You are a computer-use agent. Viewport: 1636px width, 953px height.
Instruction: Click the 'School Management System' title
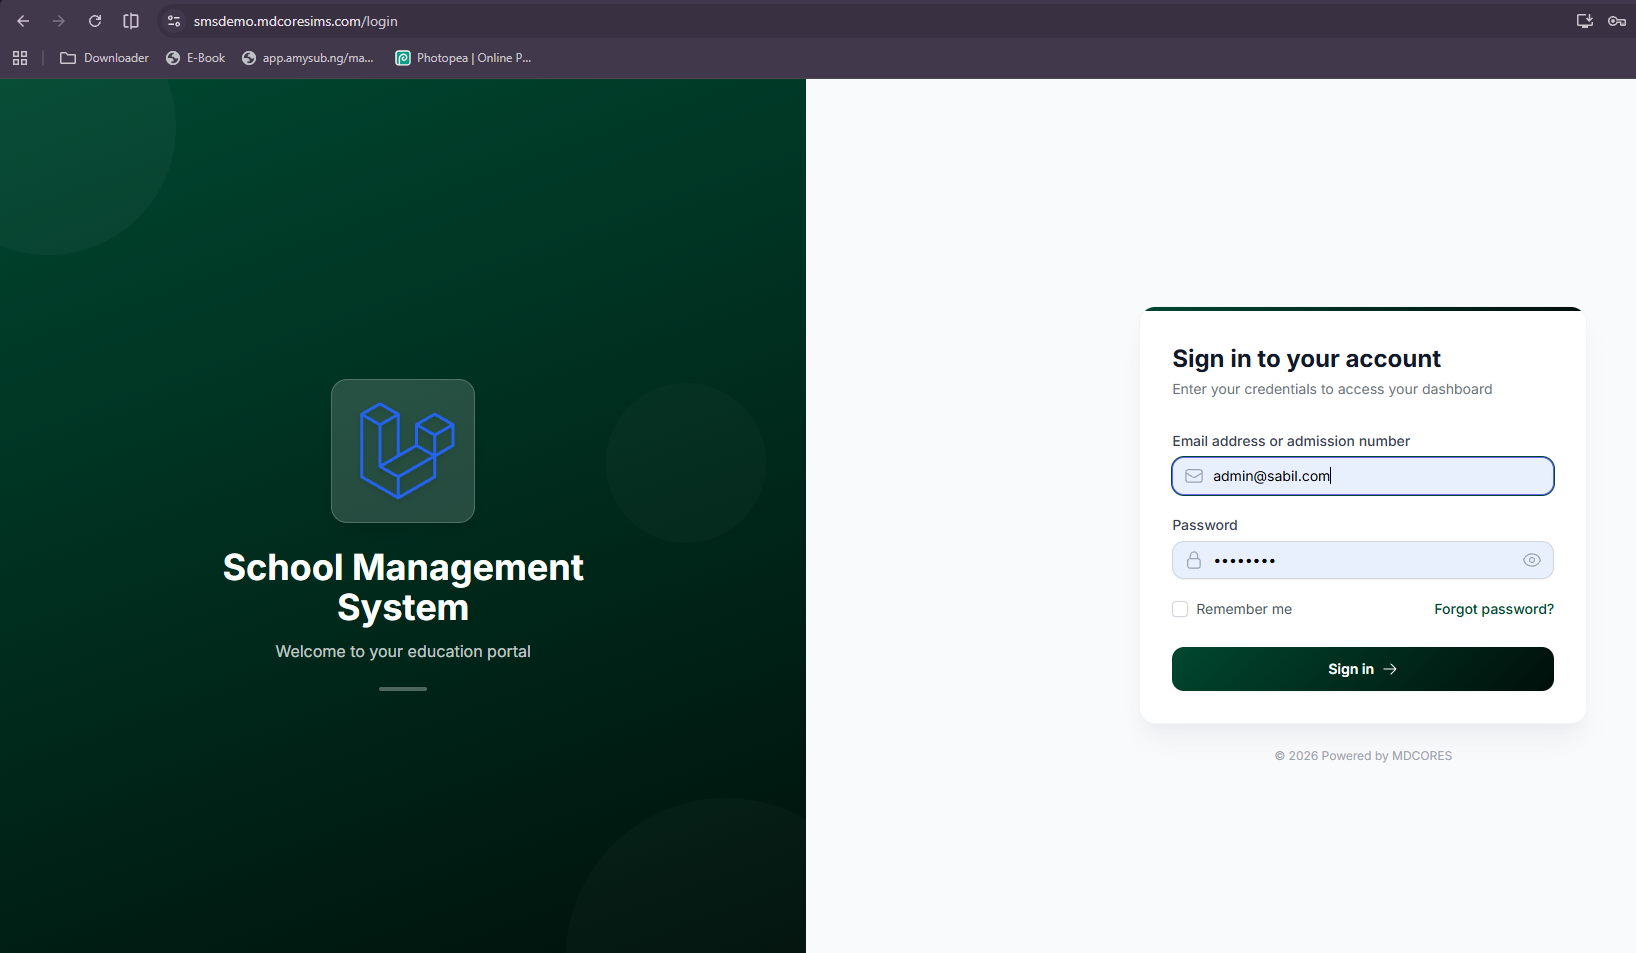pos(403,587)
